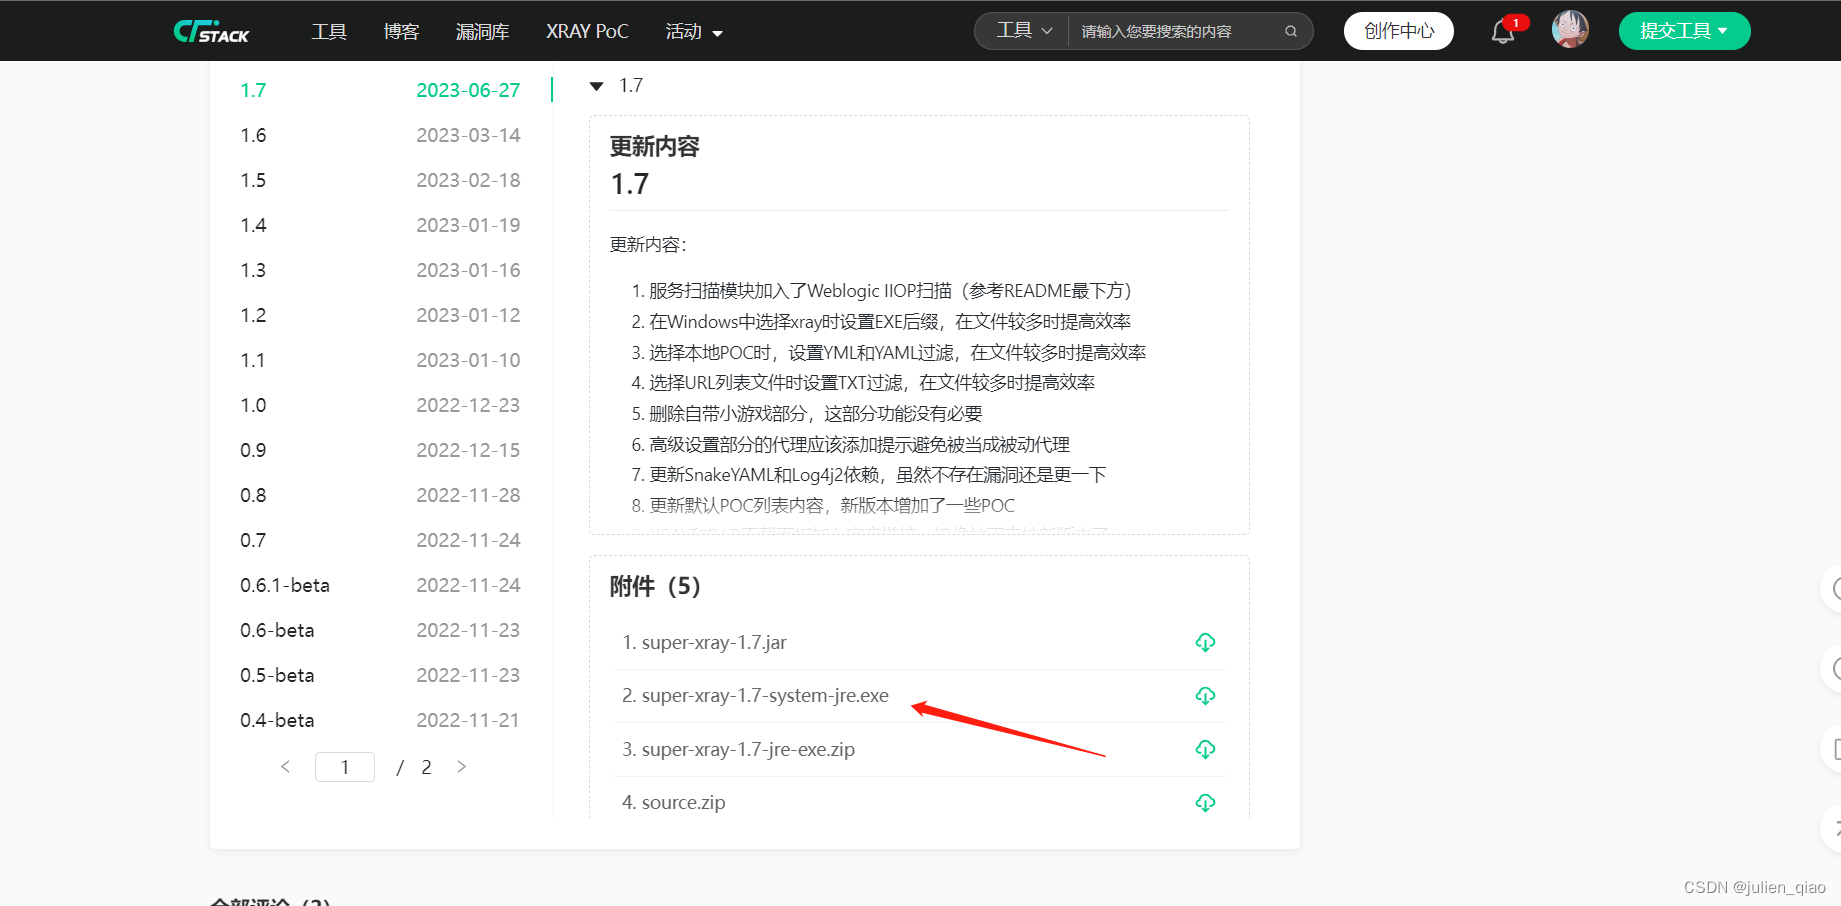Open the notifications bell icon
Viewport: 1841px width, 906px height.
1503,31
